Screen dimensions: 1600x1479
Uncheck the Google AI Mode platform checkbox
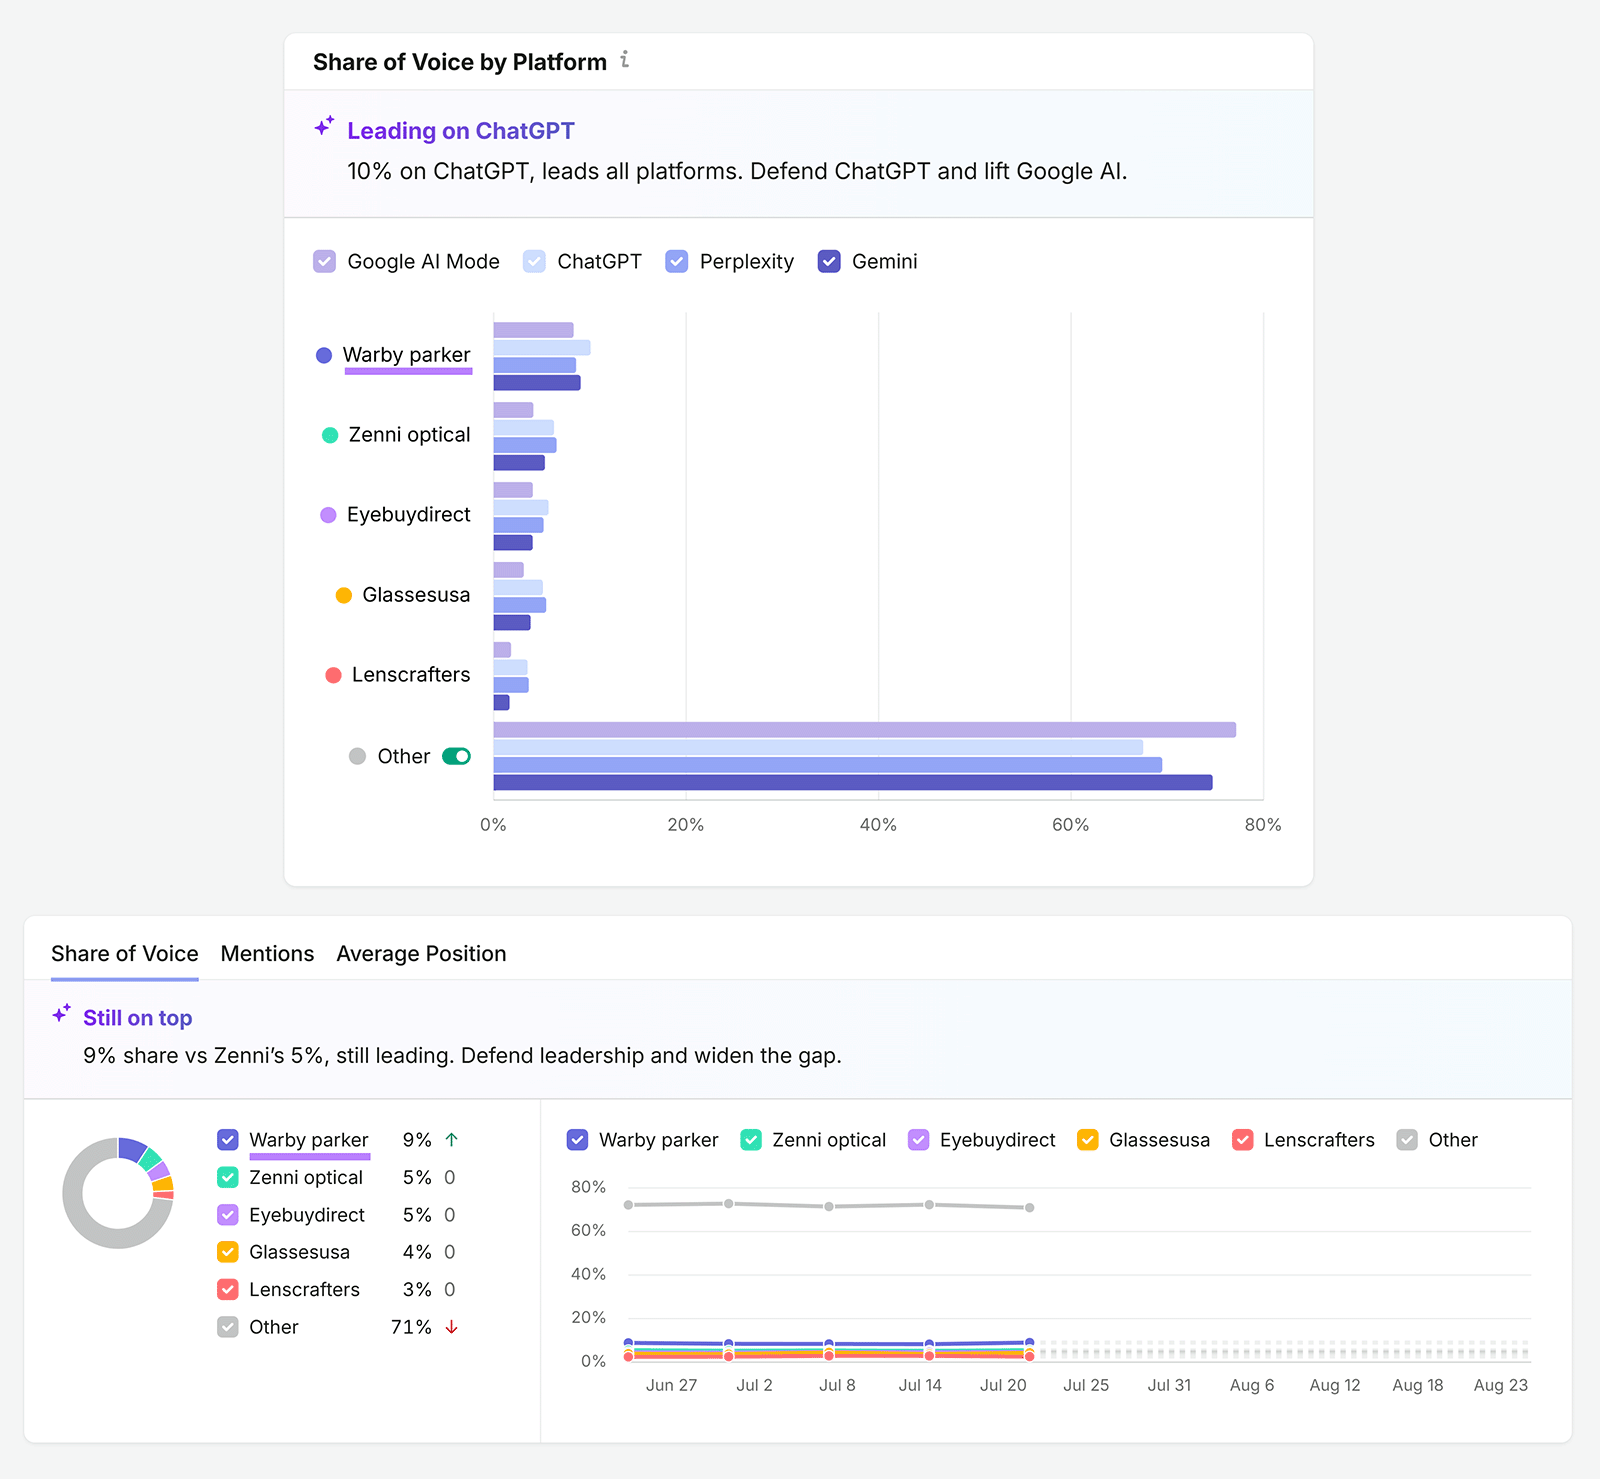(324, 261)
